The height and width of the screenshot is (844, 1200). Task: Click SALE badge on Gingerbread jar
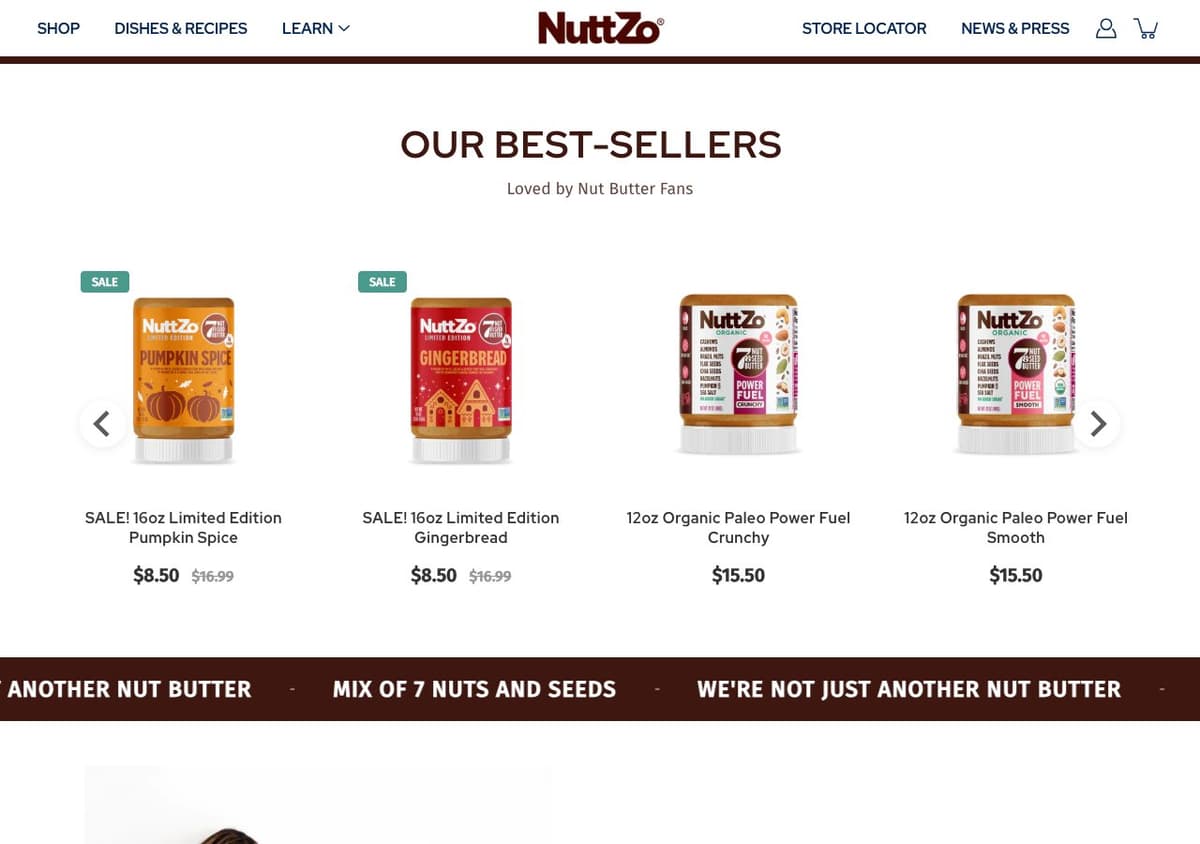pos(382,282)
